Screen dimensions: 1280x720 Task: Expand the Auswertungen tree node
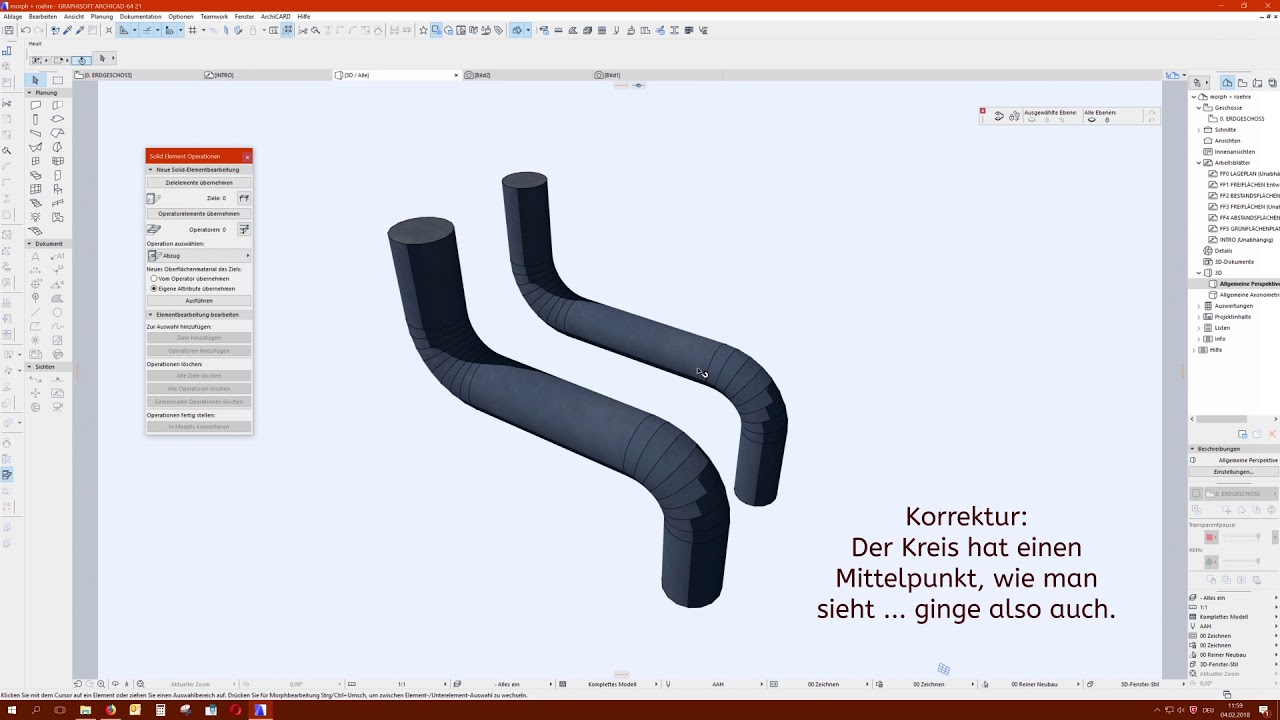tap(1199, 306)
